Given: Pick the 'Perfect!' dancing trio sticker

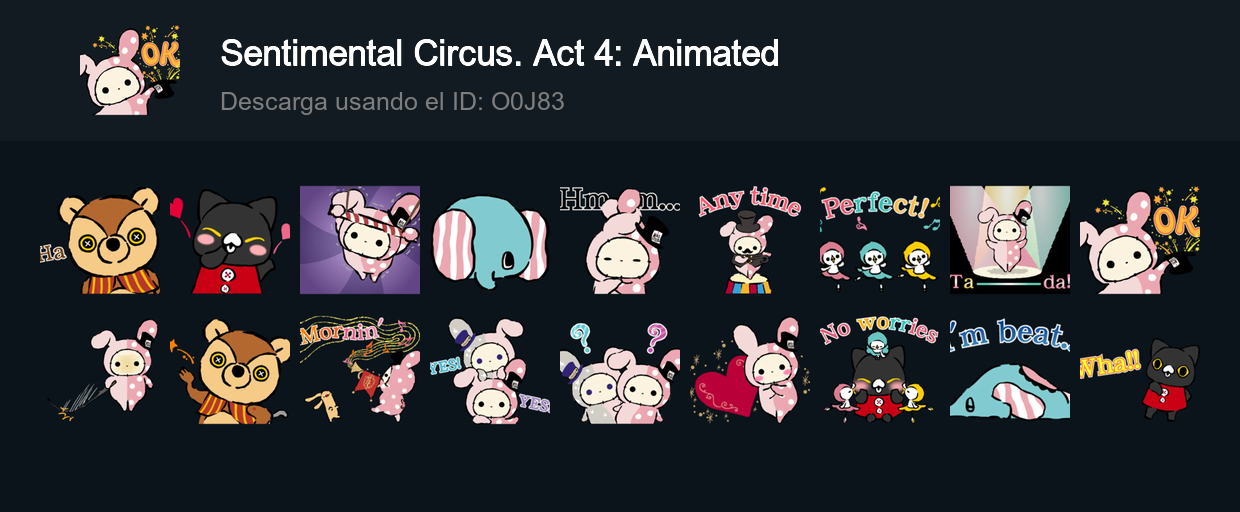Looking at the screenshot, I should [880, 240].
